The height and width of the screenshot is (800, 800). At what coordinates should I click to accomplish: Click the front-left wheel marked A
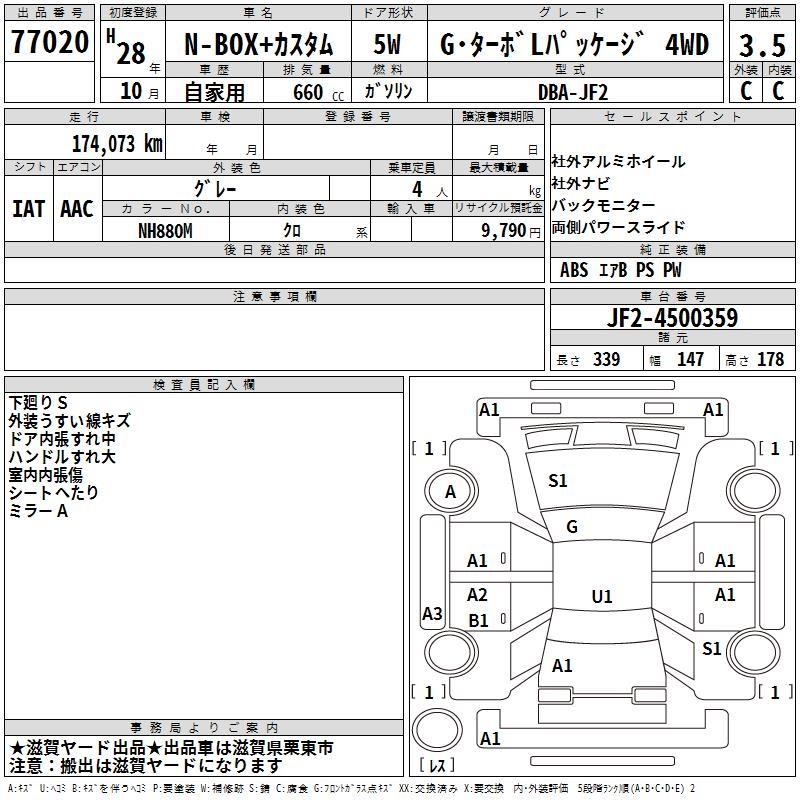(x=450, y=491)
